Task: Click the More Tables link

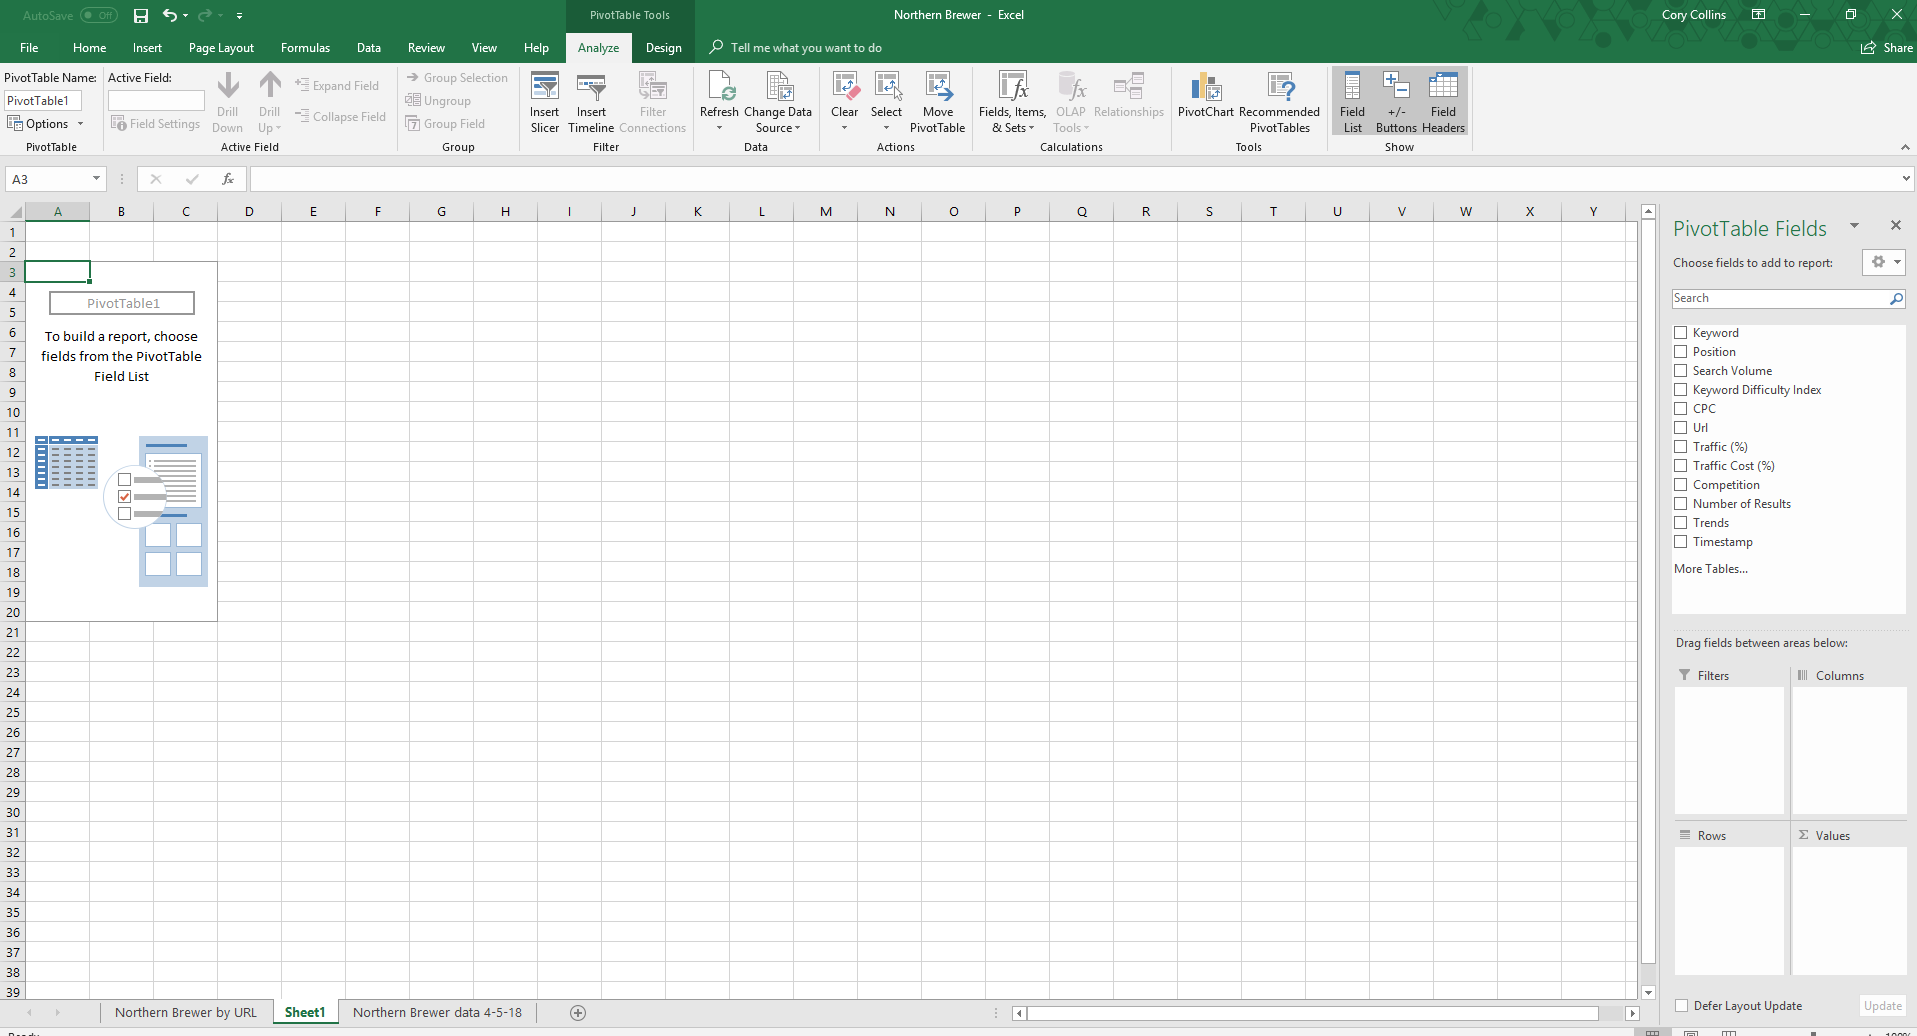Action: tap(1709, 568)
